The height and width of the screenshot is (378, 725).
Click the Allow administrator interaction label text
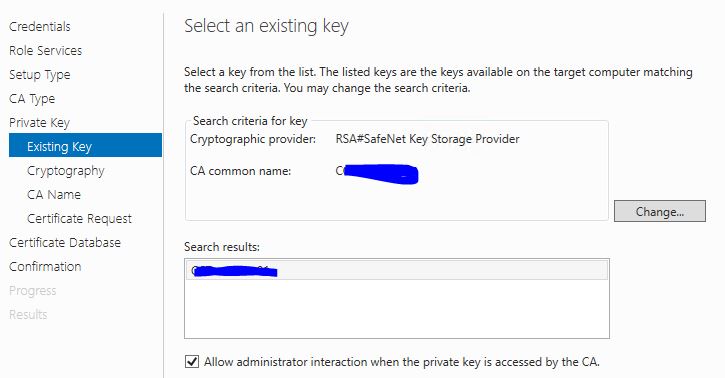402,362
